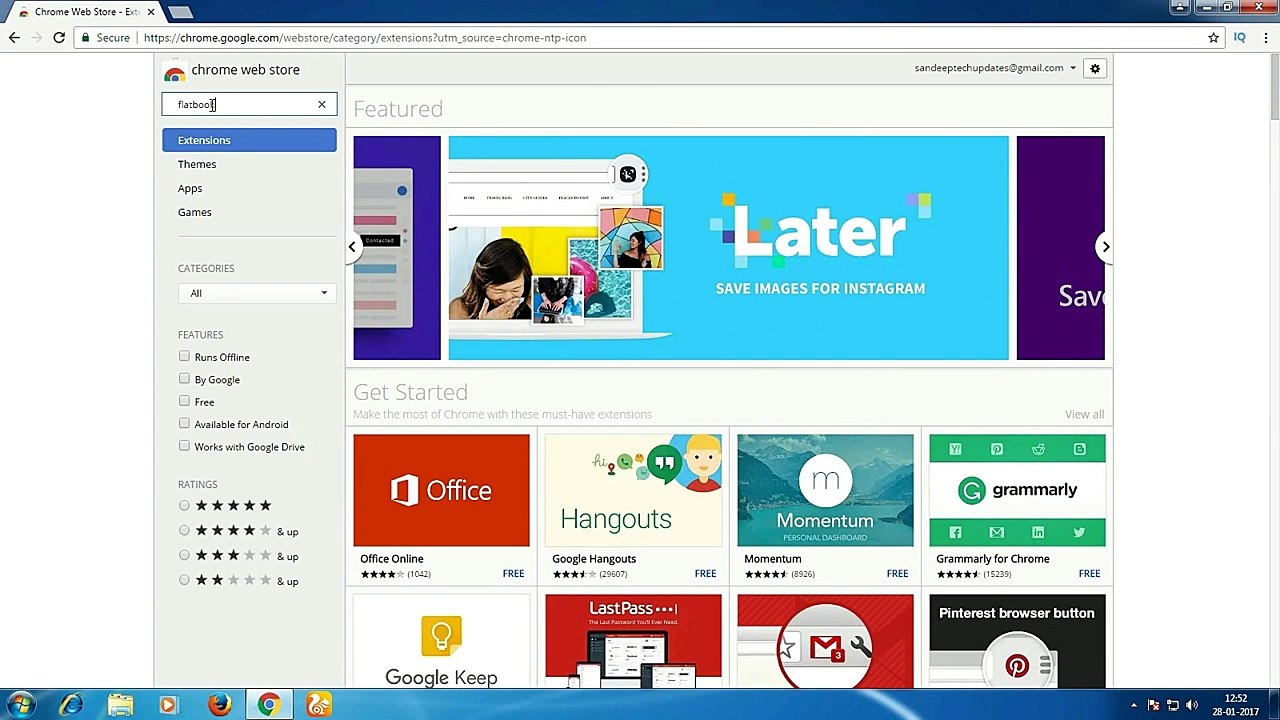Screen dimensions: 1280x720
Task: Open the Later featured banner
Action: [x=729, y=248]
